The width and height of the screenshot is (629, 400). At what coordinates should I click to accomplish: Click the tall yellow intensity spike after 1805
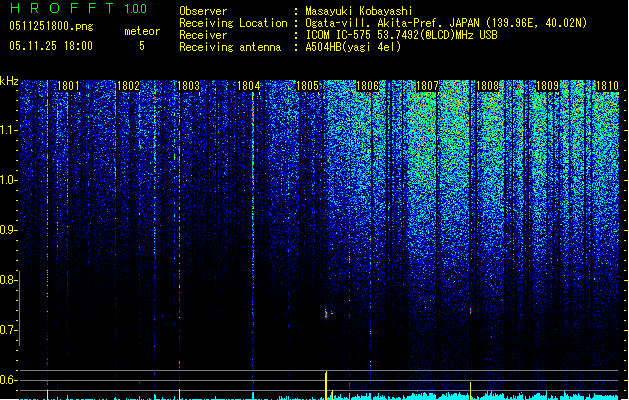(x=326, y=385)
